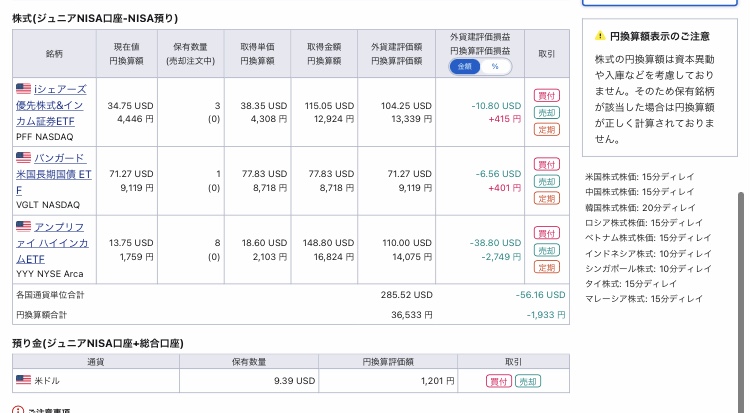
Task: Click the 売却 button for YYY
Action: tap(547, 250)
